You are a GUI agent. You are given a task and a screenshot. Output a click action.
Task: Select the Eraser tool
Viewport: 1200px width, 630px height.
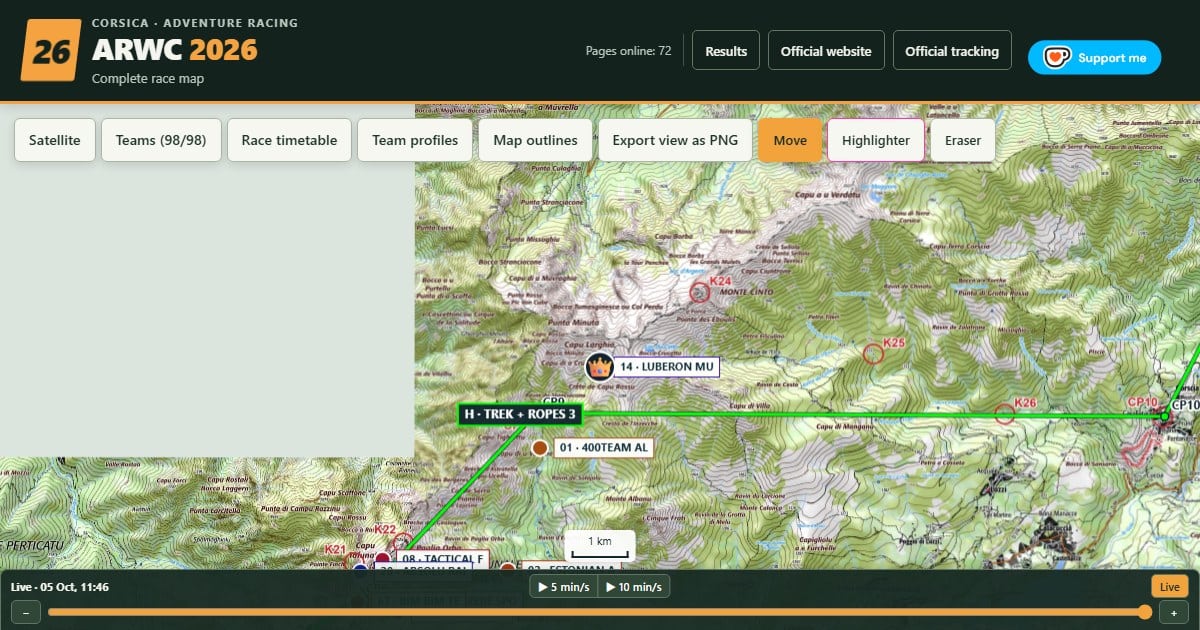click(x=963, y=140)
